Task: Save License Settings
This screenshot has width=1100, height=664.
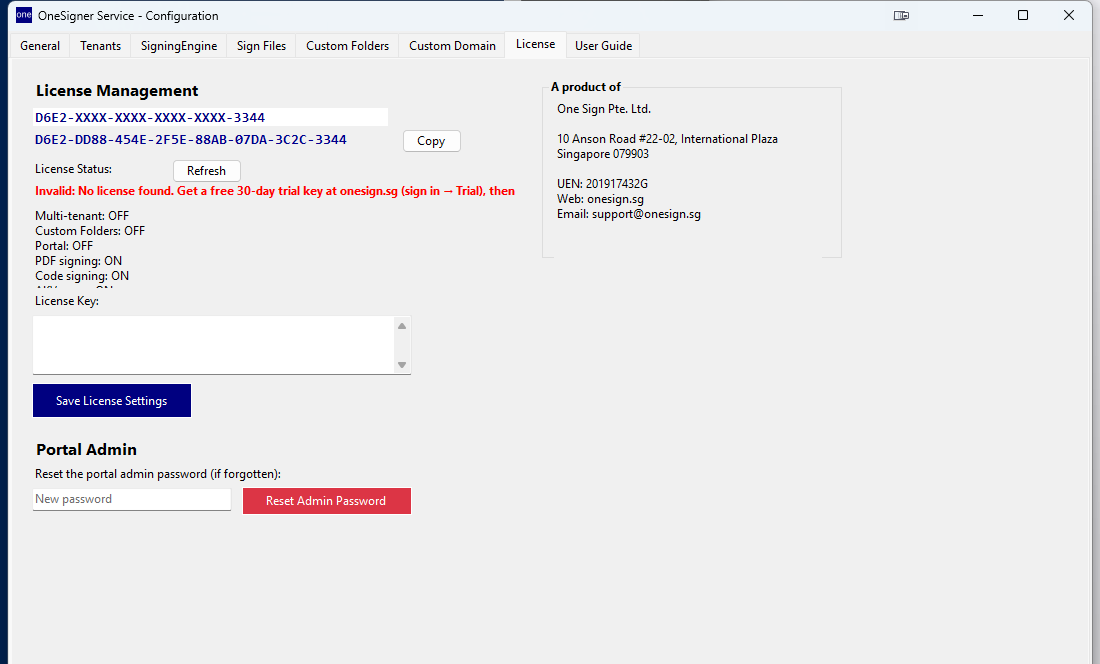Action: pyautogui.click(x=112, y=400)
